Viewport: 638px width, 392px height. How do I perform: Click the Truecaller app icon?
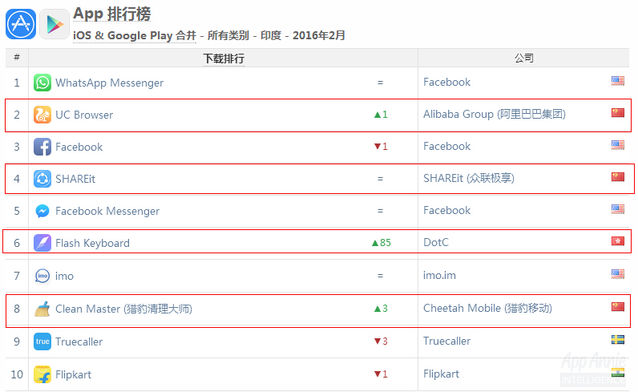click(42, 342)
